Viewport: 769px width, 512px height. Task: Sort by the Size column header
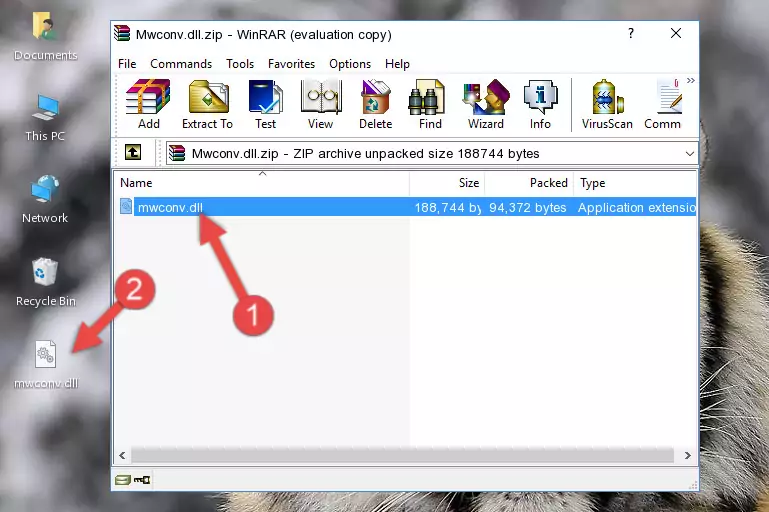coord(447,183)
